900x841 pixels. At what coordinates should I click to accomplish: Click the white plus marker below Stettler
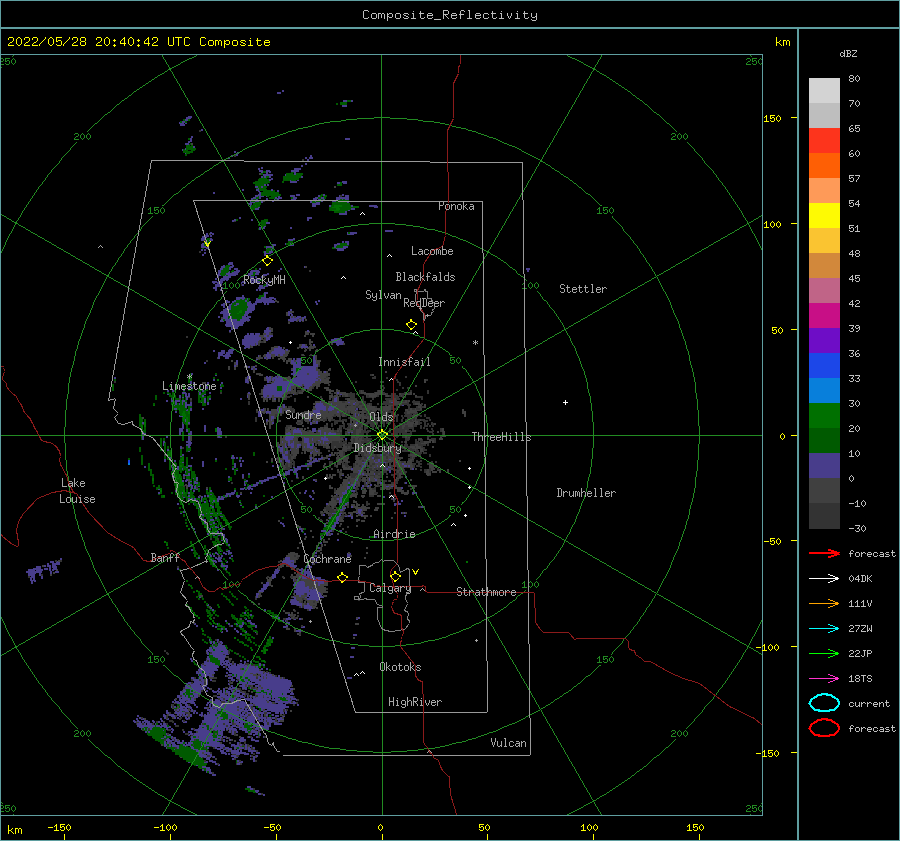click(x=565, y=402)
